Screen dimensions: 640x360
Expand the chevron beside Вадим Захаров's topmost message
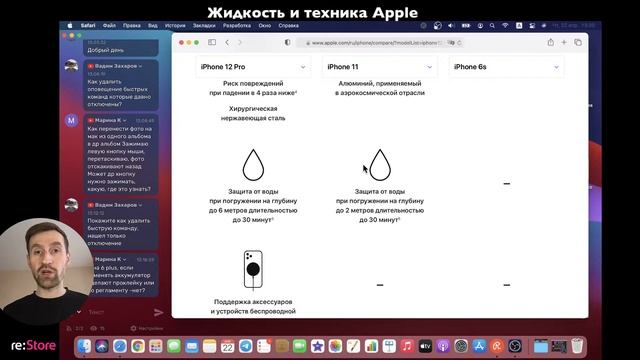pyautogui.click(x=140, y=66)
